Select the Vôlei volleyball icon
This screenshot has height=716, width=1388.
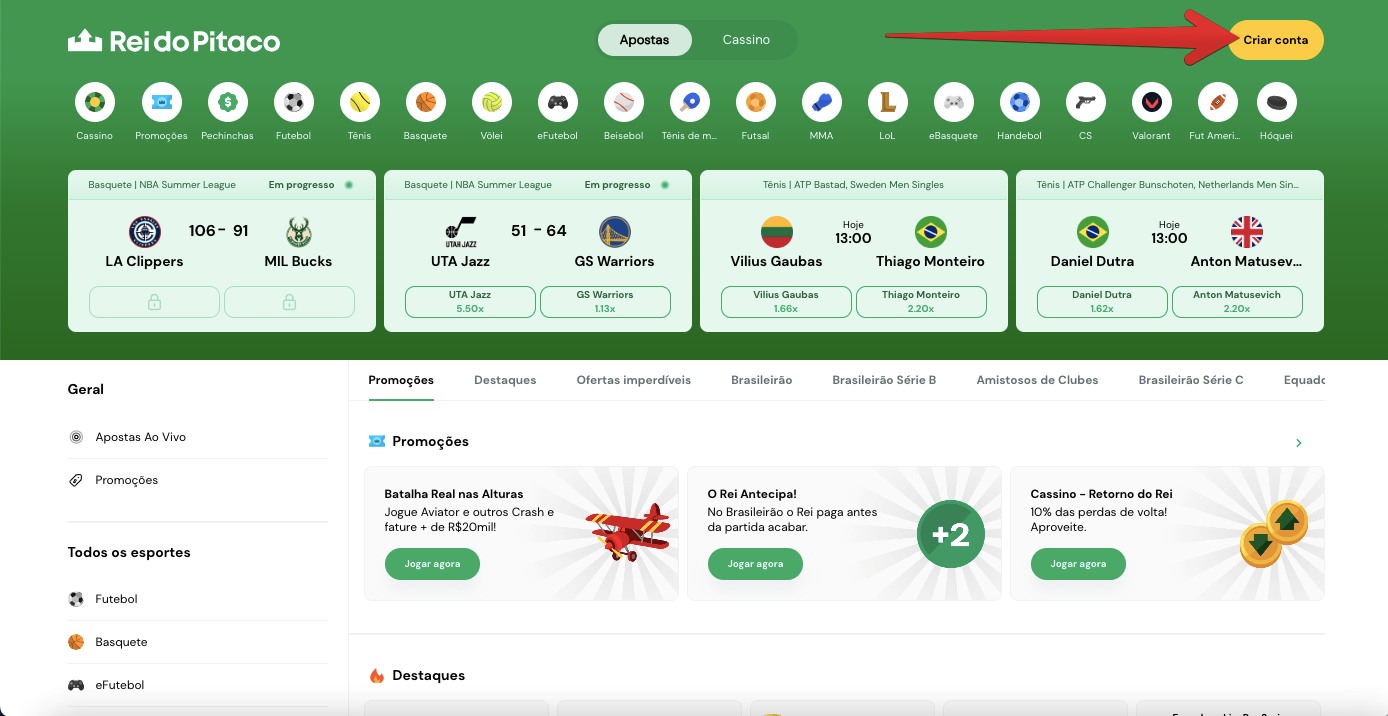click(x=492, y=102)
